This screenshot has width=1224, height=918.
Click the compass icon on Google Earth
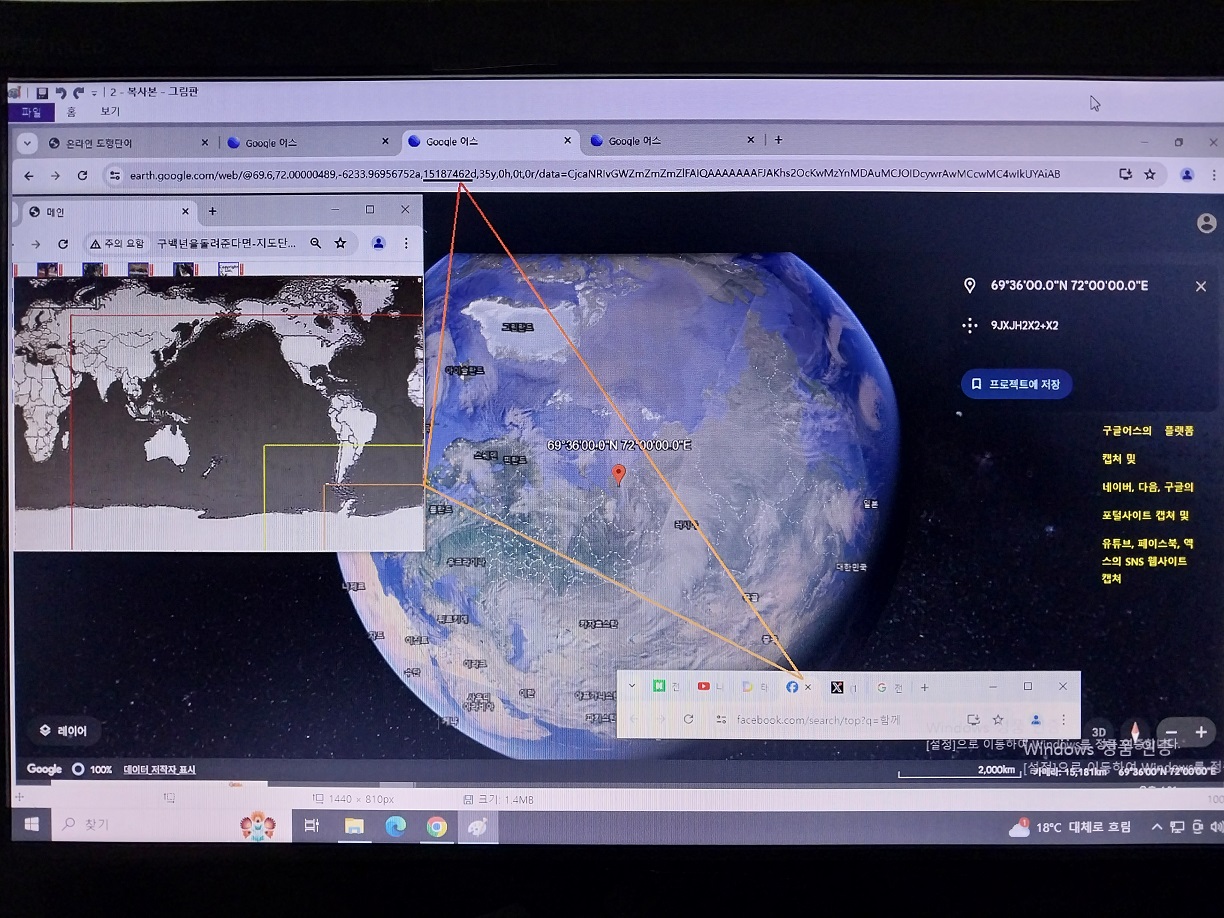point(1134,732)
